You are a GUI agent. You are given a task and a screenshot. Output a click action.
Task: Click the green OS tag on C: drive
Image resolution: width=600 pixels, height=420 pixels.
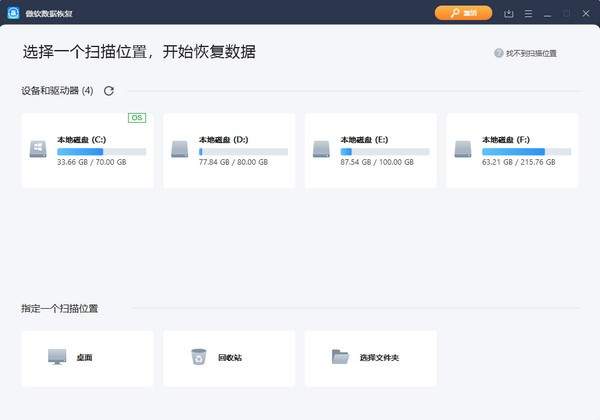point(137,118)
